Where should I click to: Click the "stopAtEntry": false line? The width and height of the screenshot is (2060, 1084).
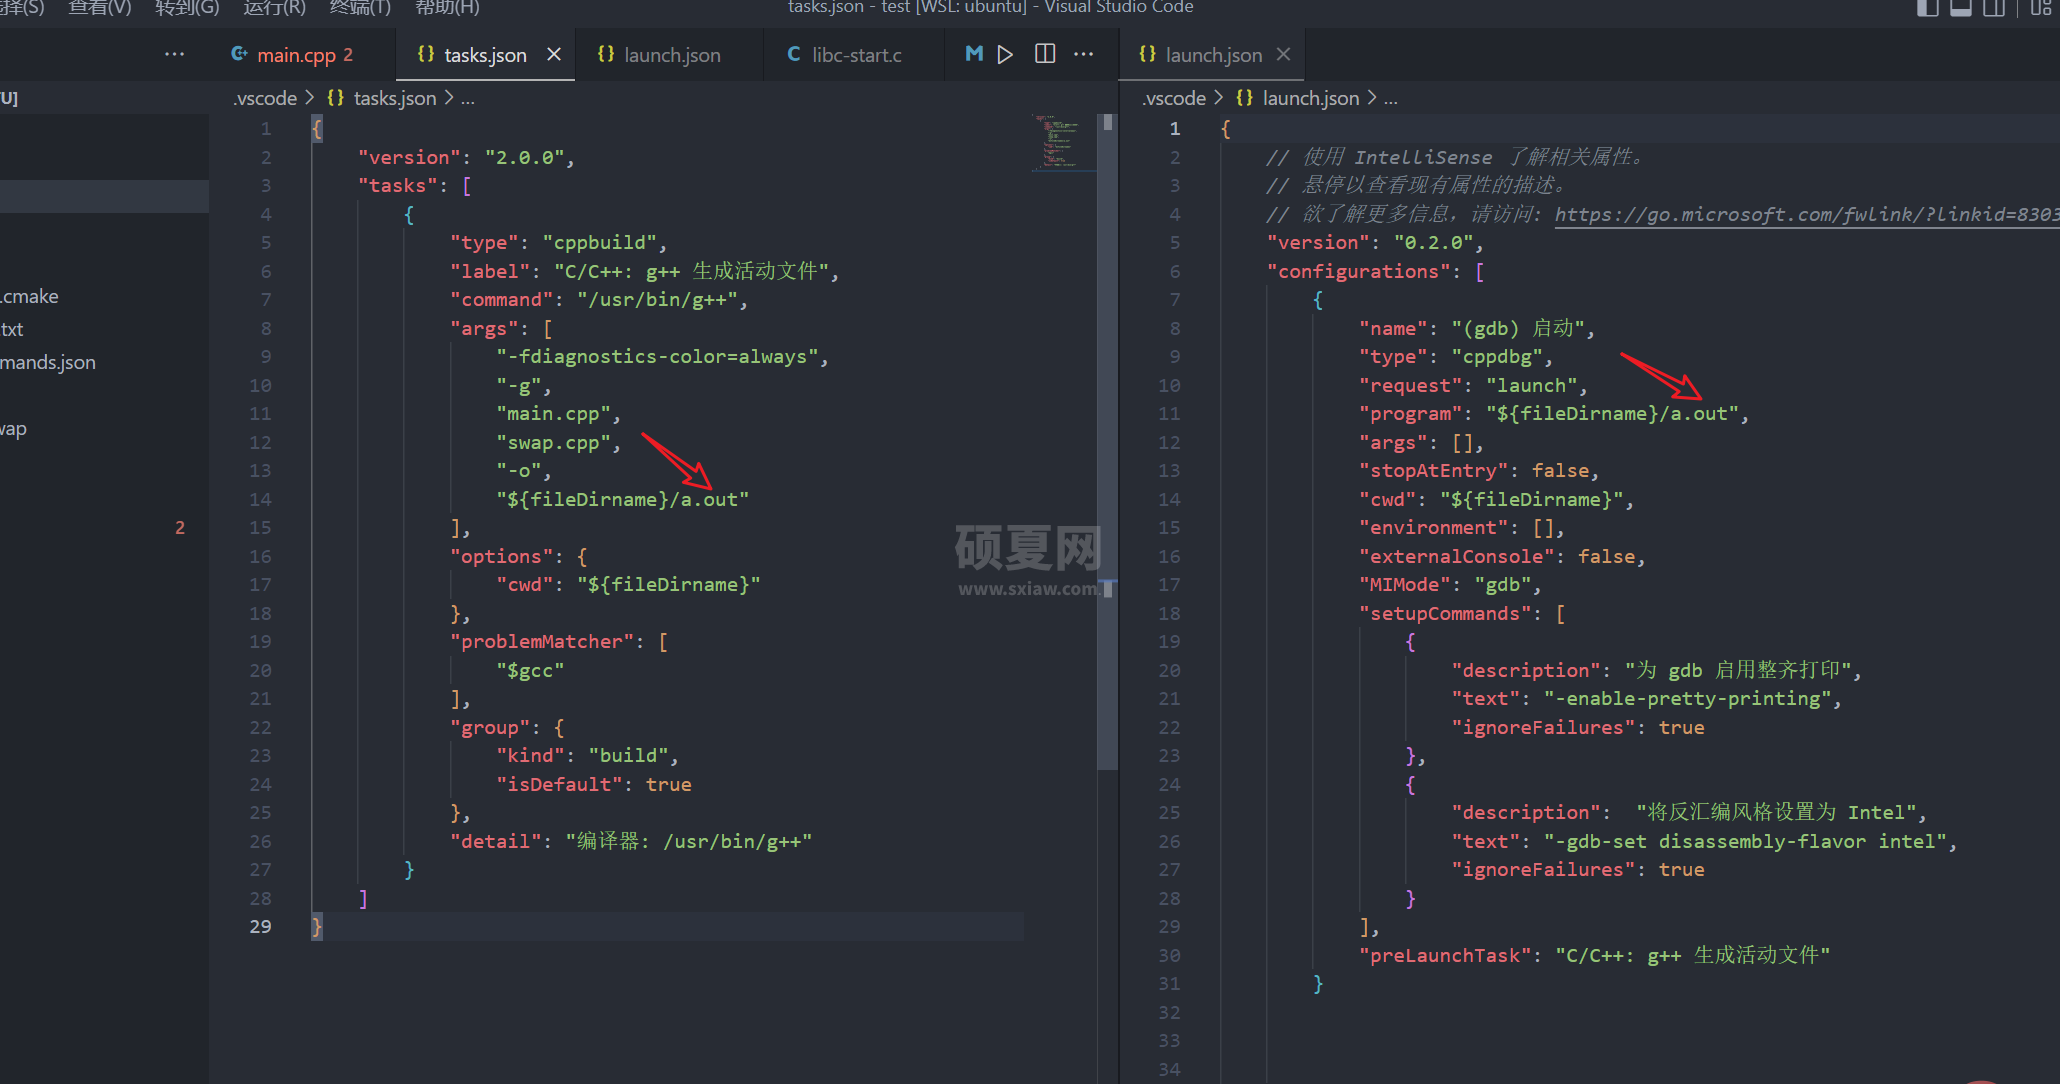click(1478, 470)
